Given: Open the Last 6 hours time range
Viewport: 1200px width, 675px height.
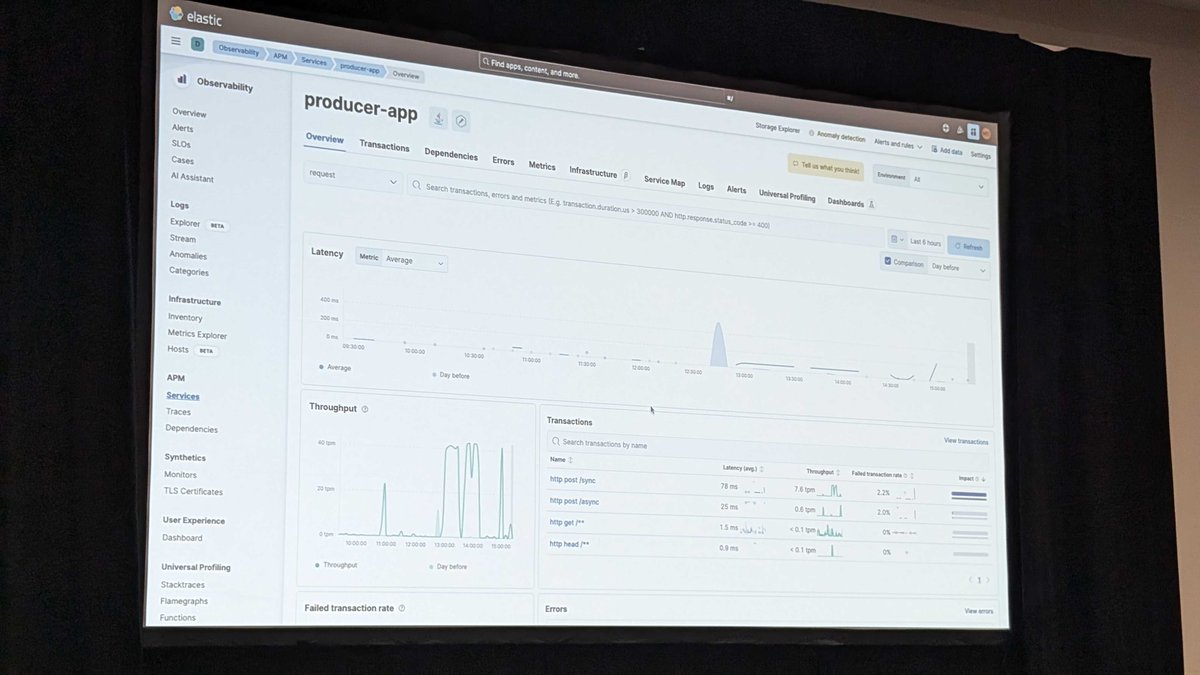Looking at the screenshot, I should click(x=925, y=243).
